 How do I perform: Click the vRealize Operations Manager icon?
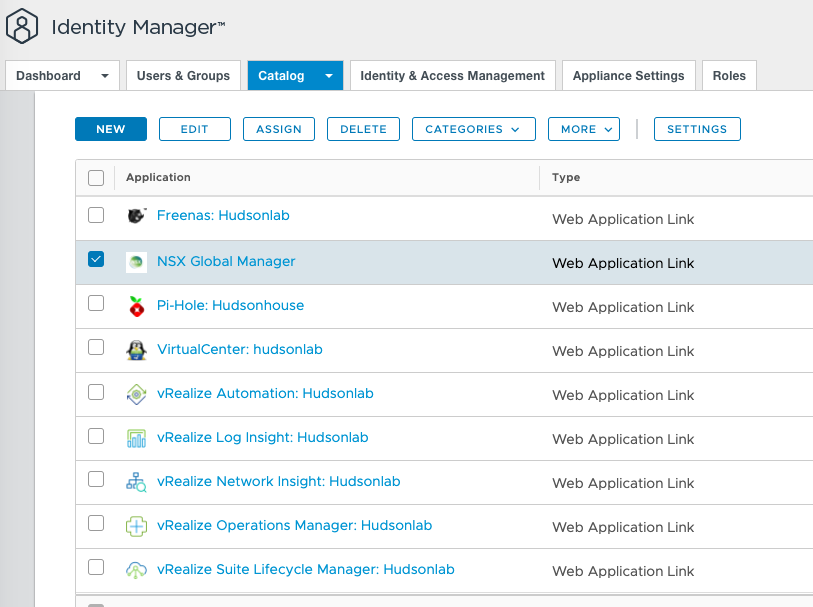136,527
